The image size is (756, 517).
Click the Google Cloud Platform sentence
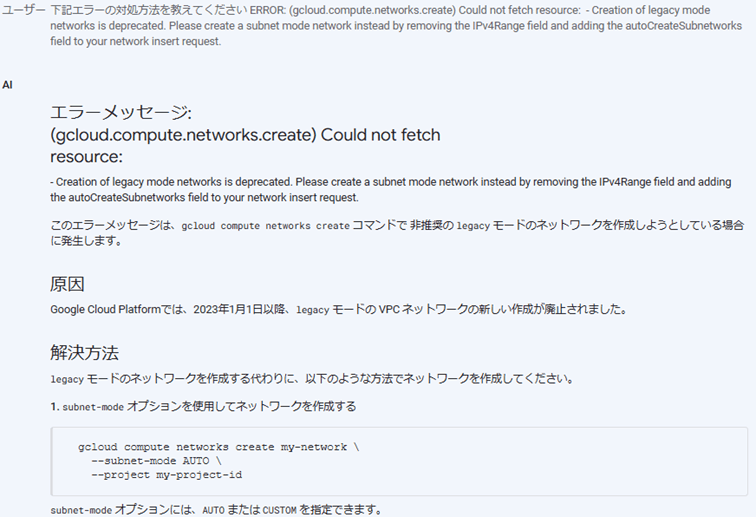tap(339, 309)
